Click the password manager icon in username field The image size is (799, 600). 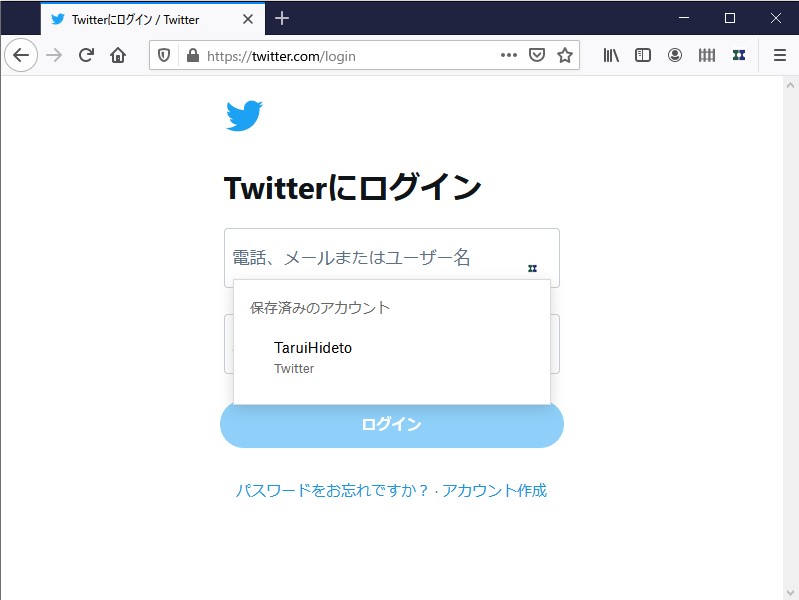(532, 268)
